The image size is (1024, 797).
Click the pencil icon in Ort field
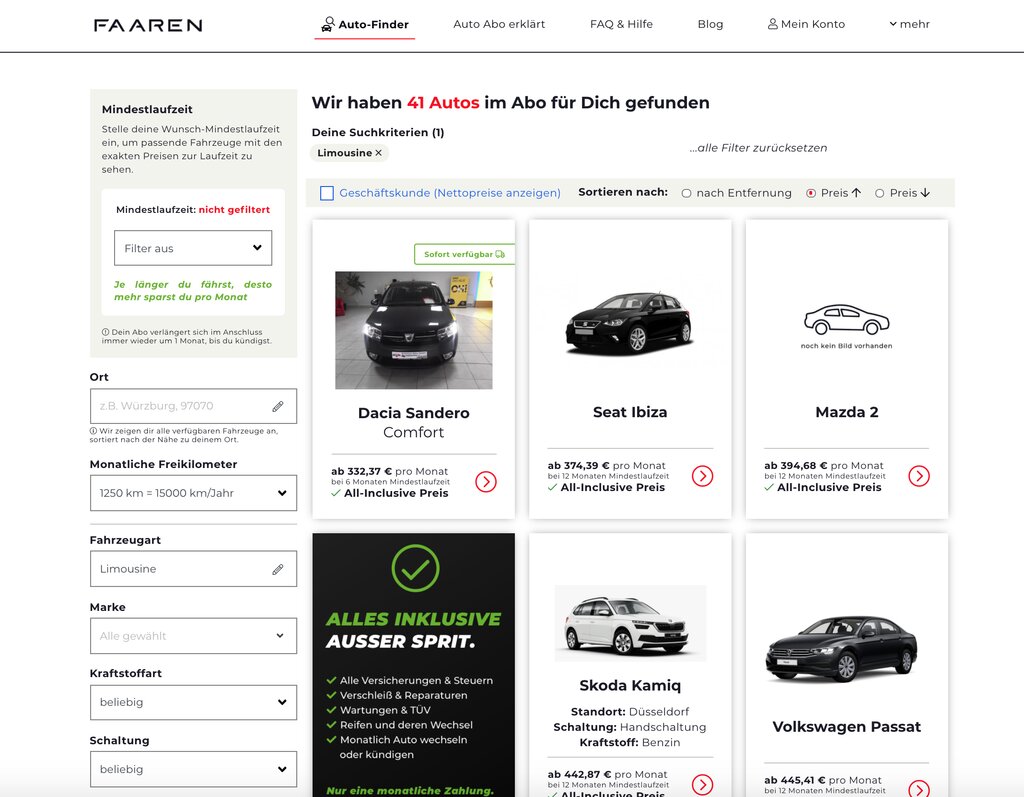coord(278,406)
